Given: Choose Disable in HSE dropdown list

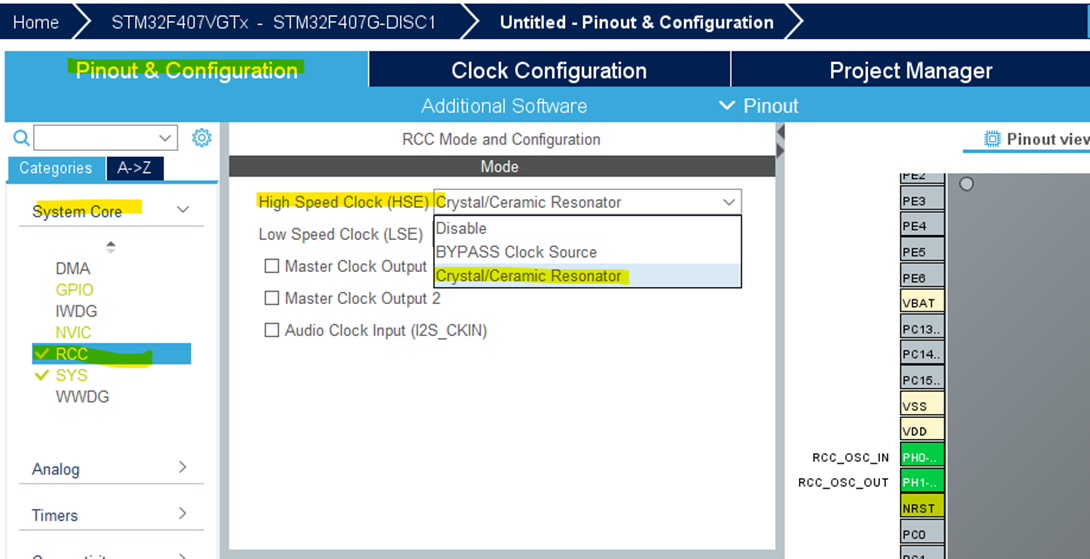Looking at the screenshot, I should click(587, 228).
